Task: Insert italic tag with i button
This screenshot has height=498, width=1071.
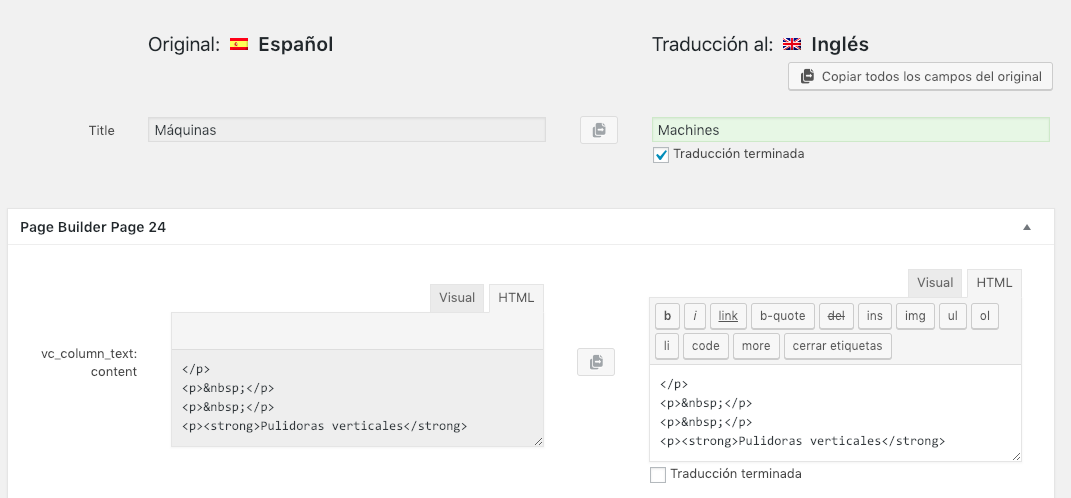Action: [695, 316]
